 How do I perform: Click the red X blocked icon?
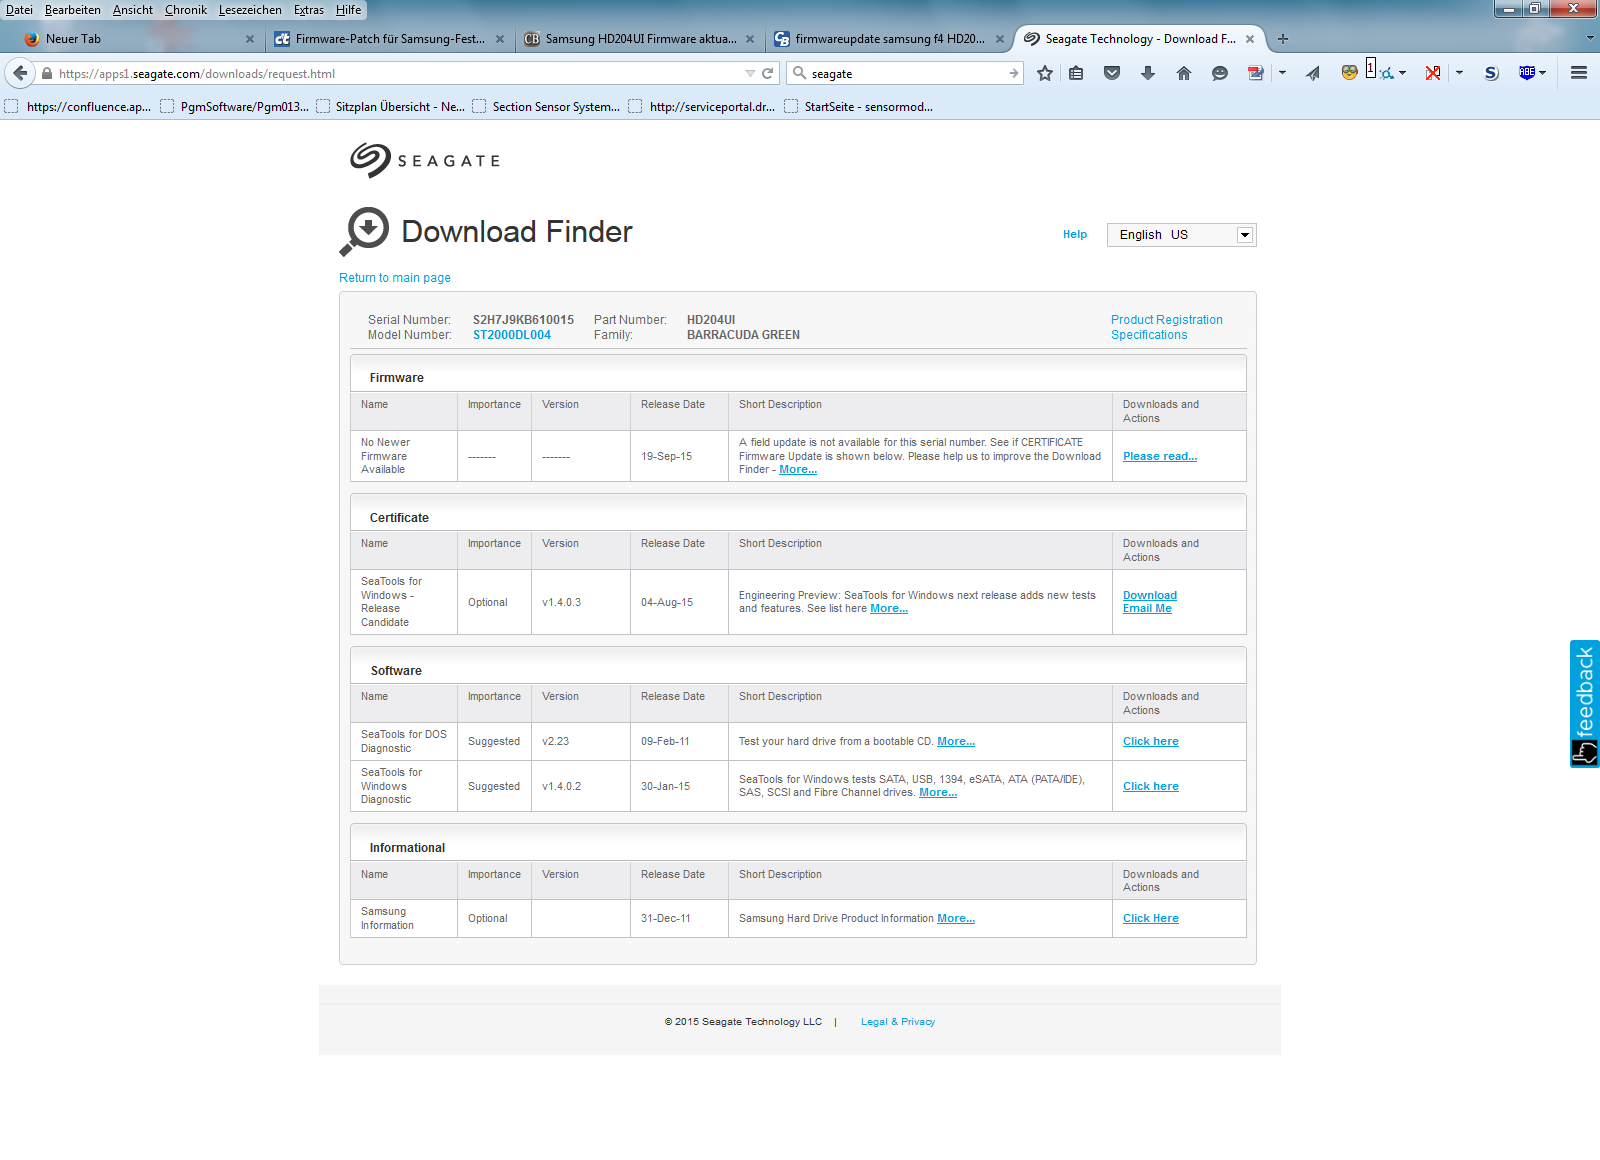[1433, 73]
